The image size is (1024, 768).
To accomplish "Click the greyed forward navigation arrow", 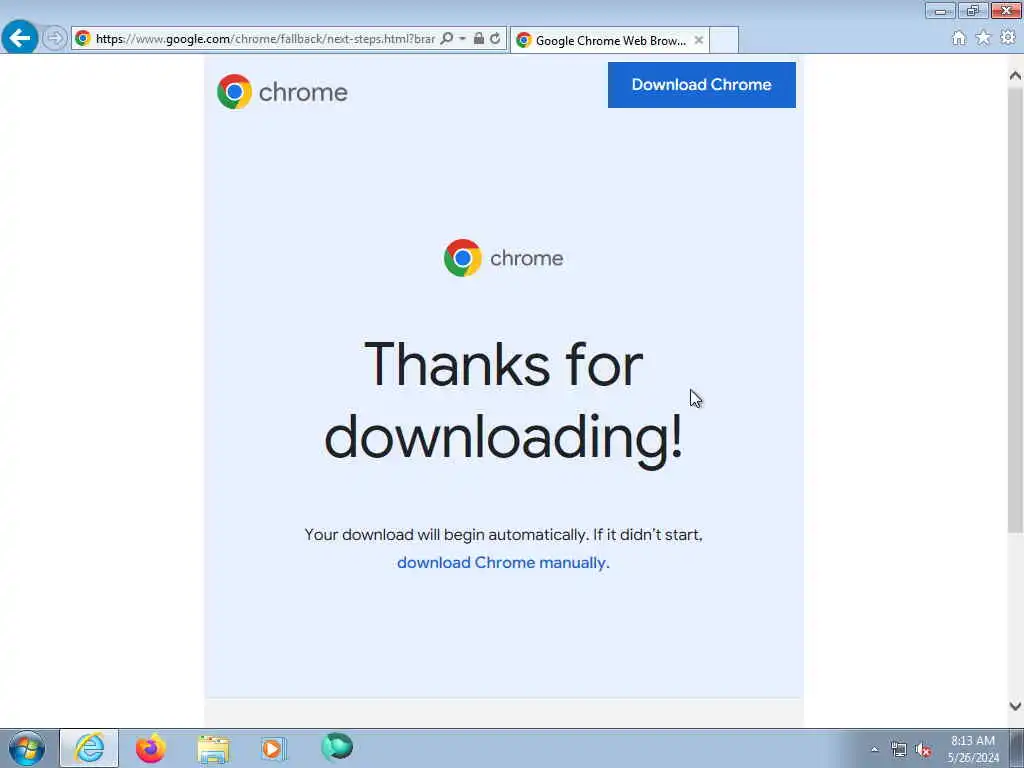I will point(55,38).
